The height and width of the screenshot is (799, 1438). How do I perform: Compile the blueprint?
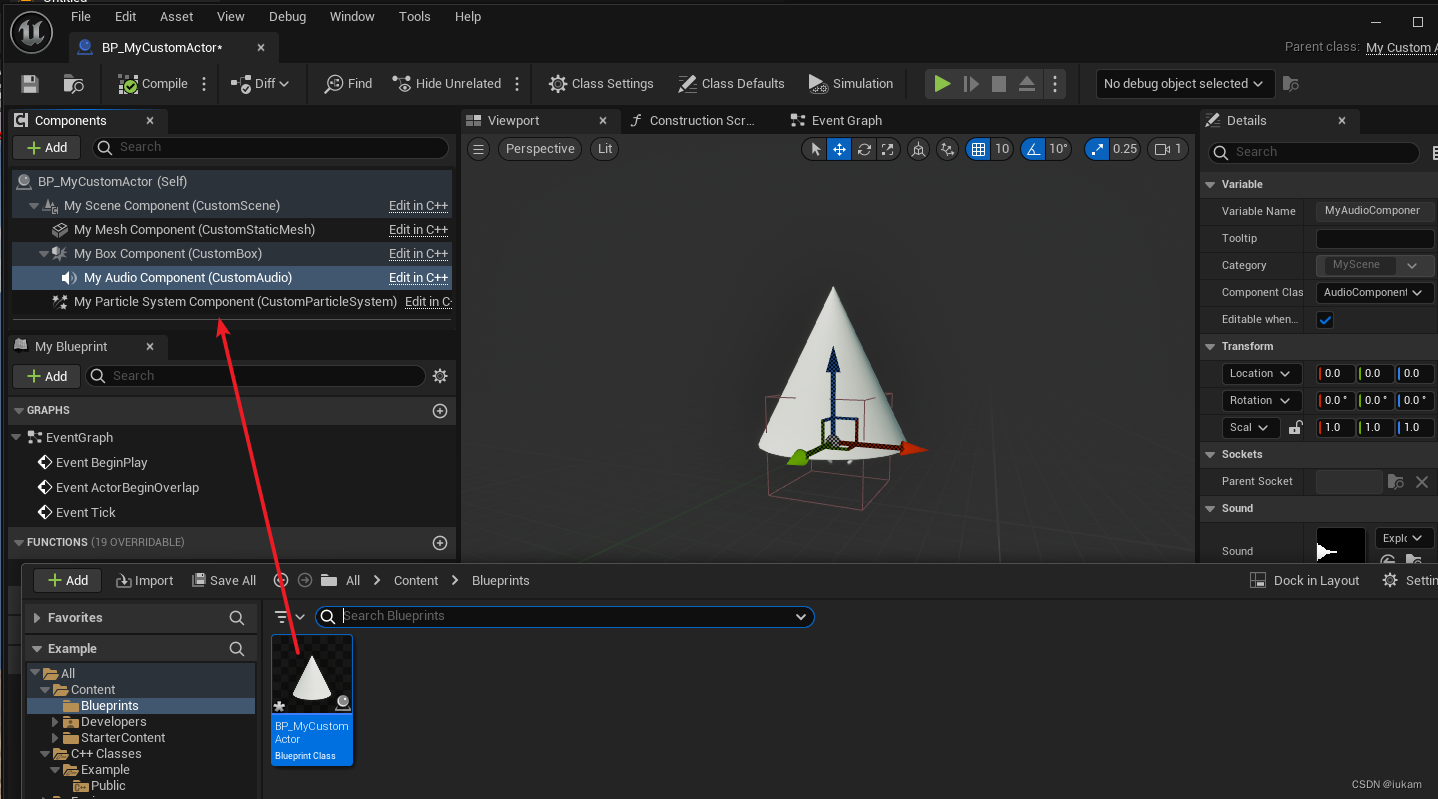pyautogui.click(x=153, y=84)
